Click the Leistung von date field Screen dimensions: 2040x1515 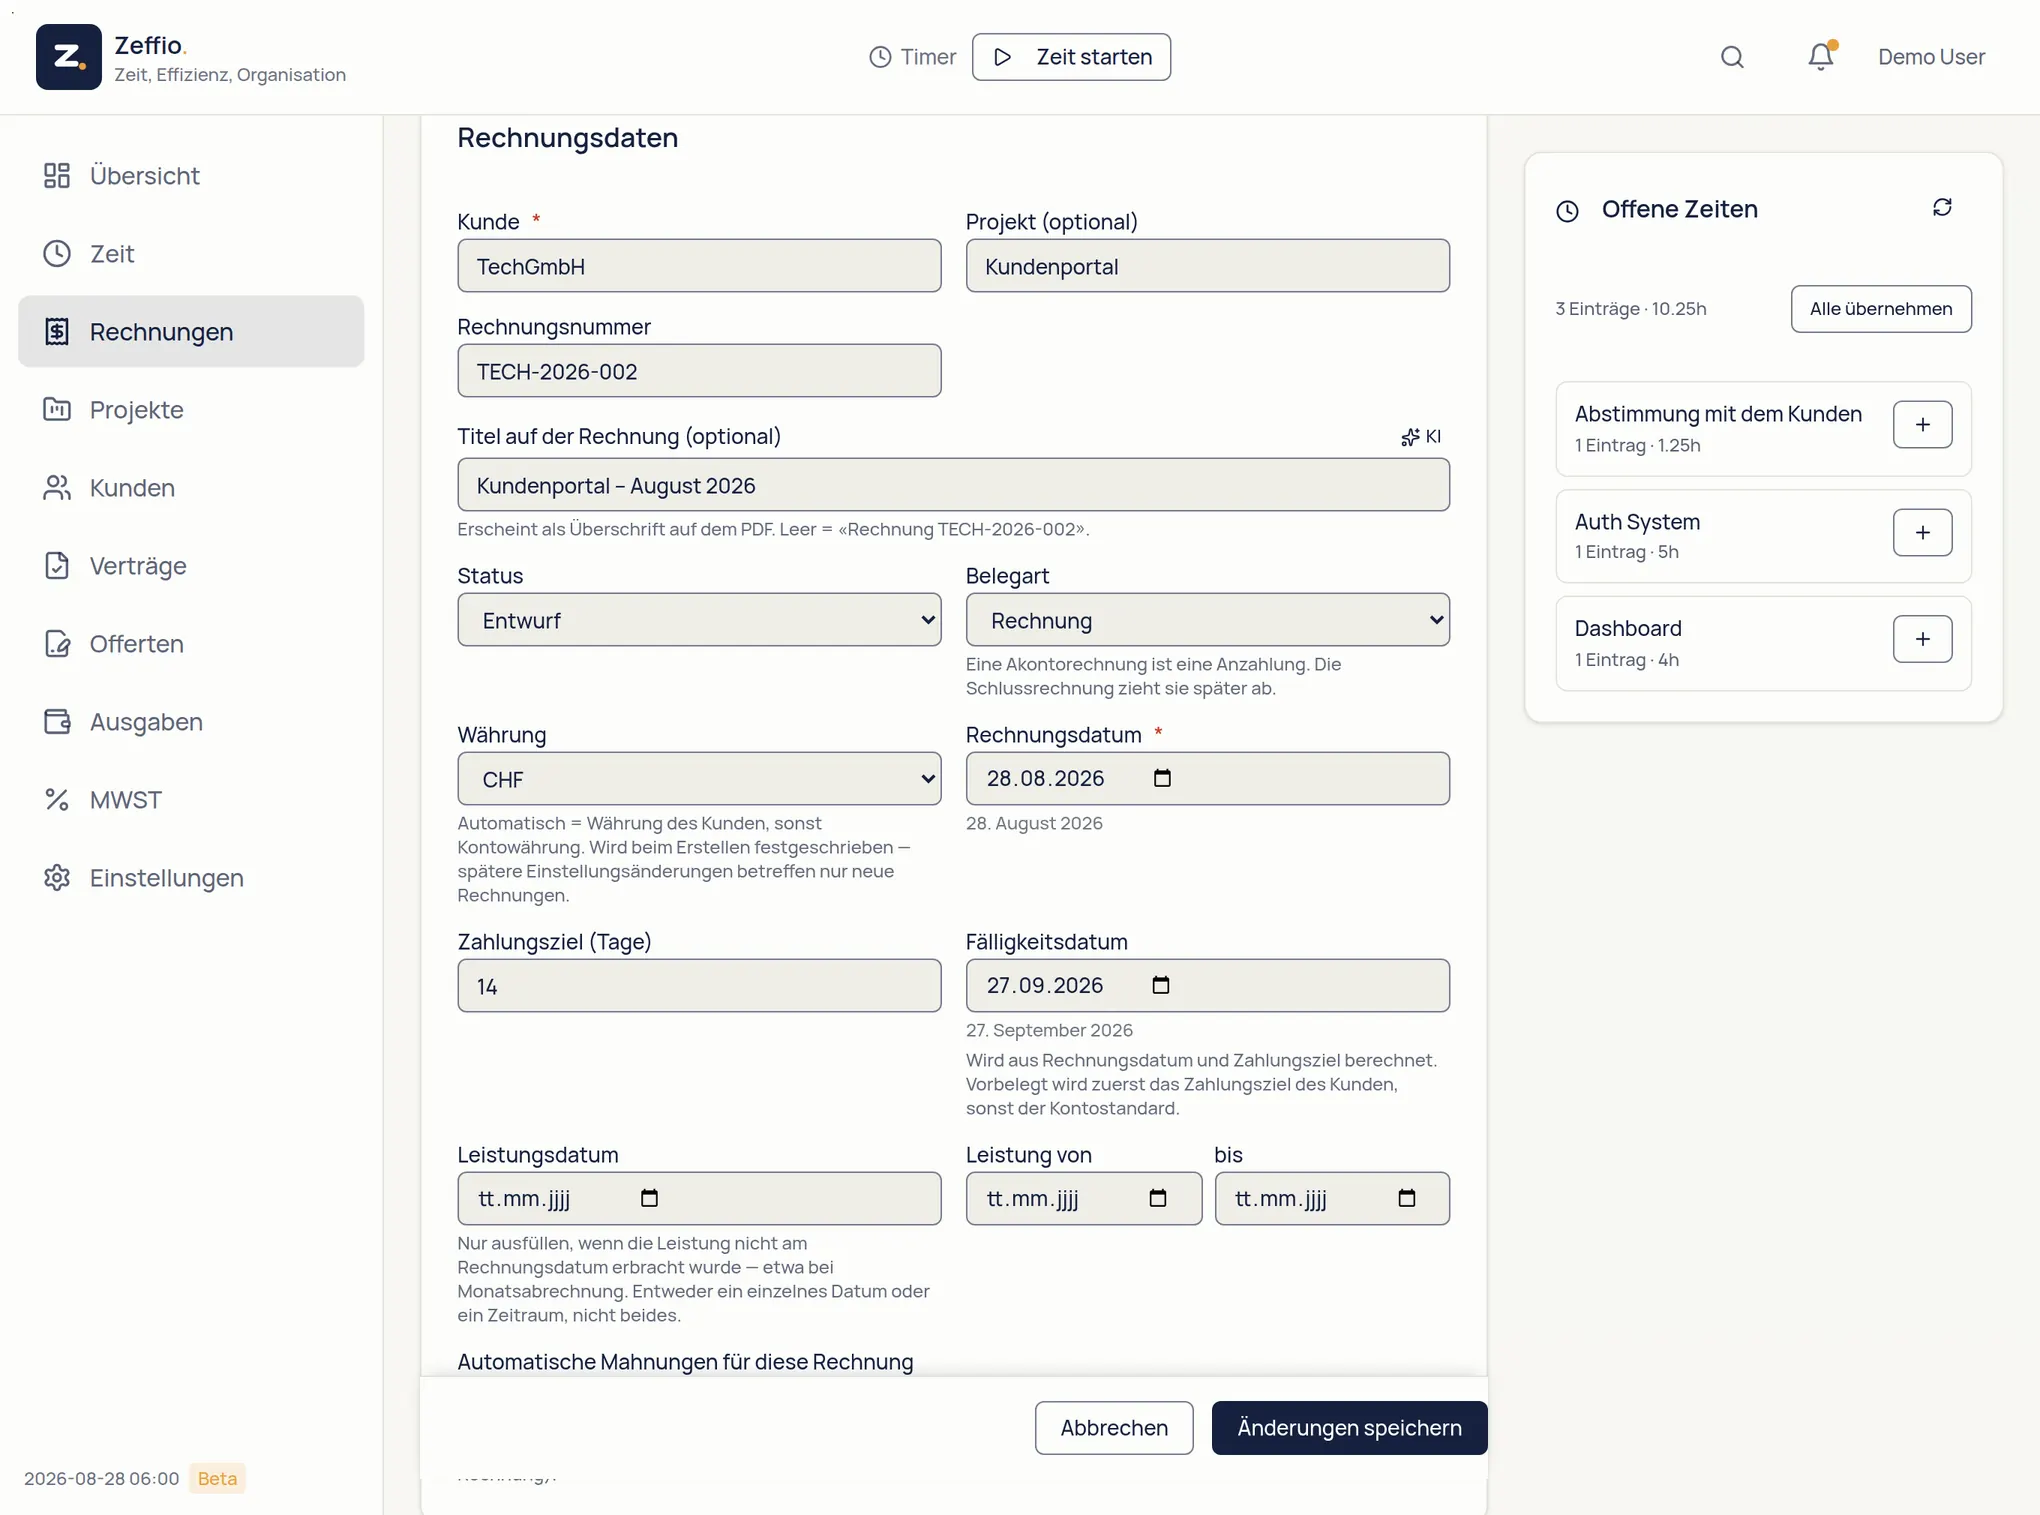coord(1084,1199)
